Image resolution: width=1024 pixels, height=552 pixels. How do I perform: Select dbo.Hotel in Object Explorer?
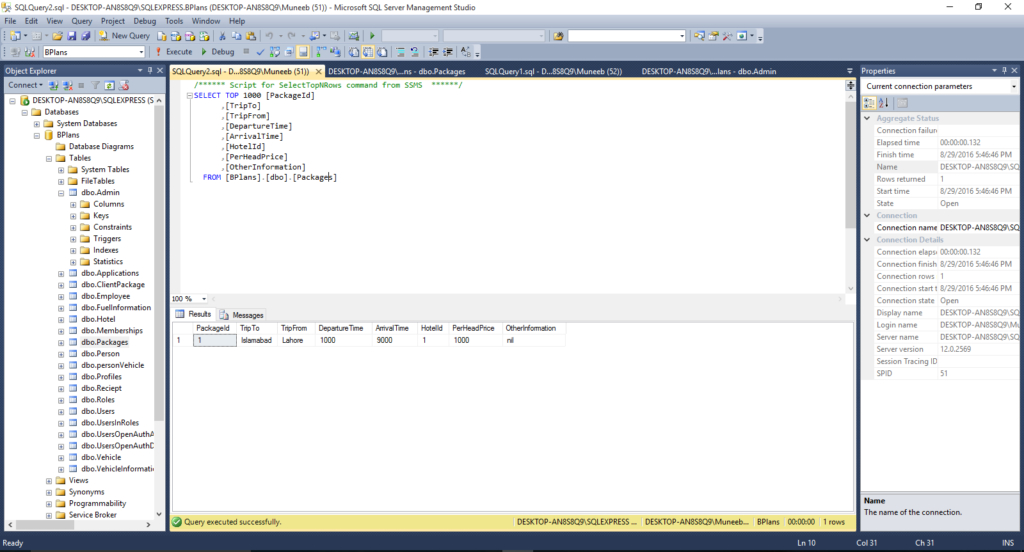[98, 319]
